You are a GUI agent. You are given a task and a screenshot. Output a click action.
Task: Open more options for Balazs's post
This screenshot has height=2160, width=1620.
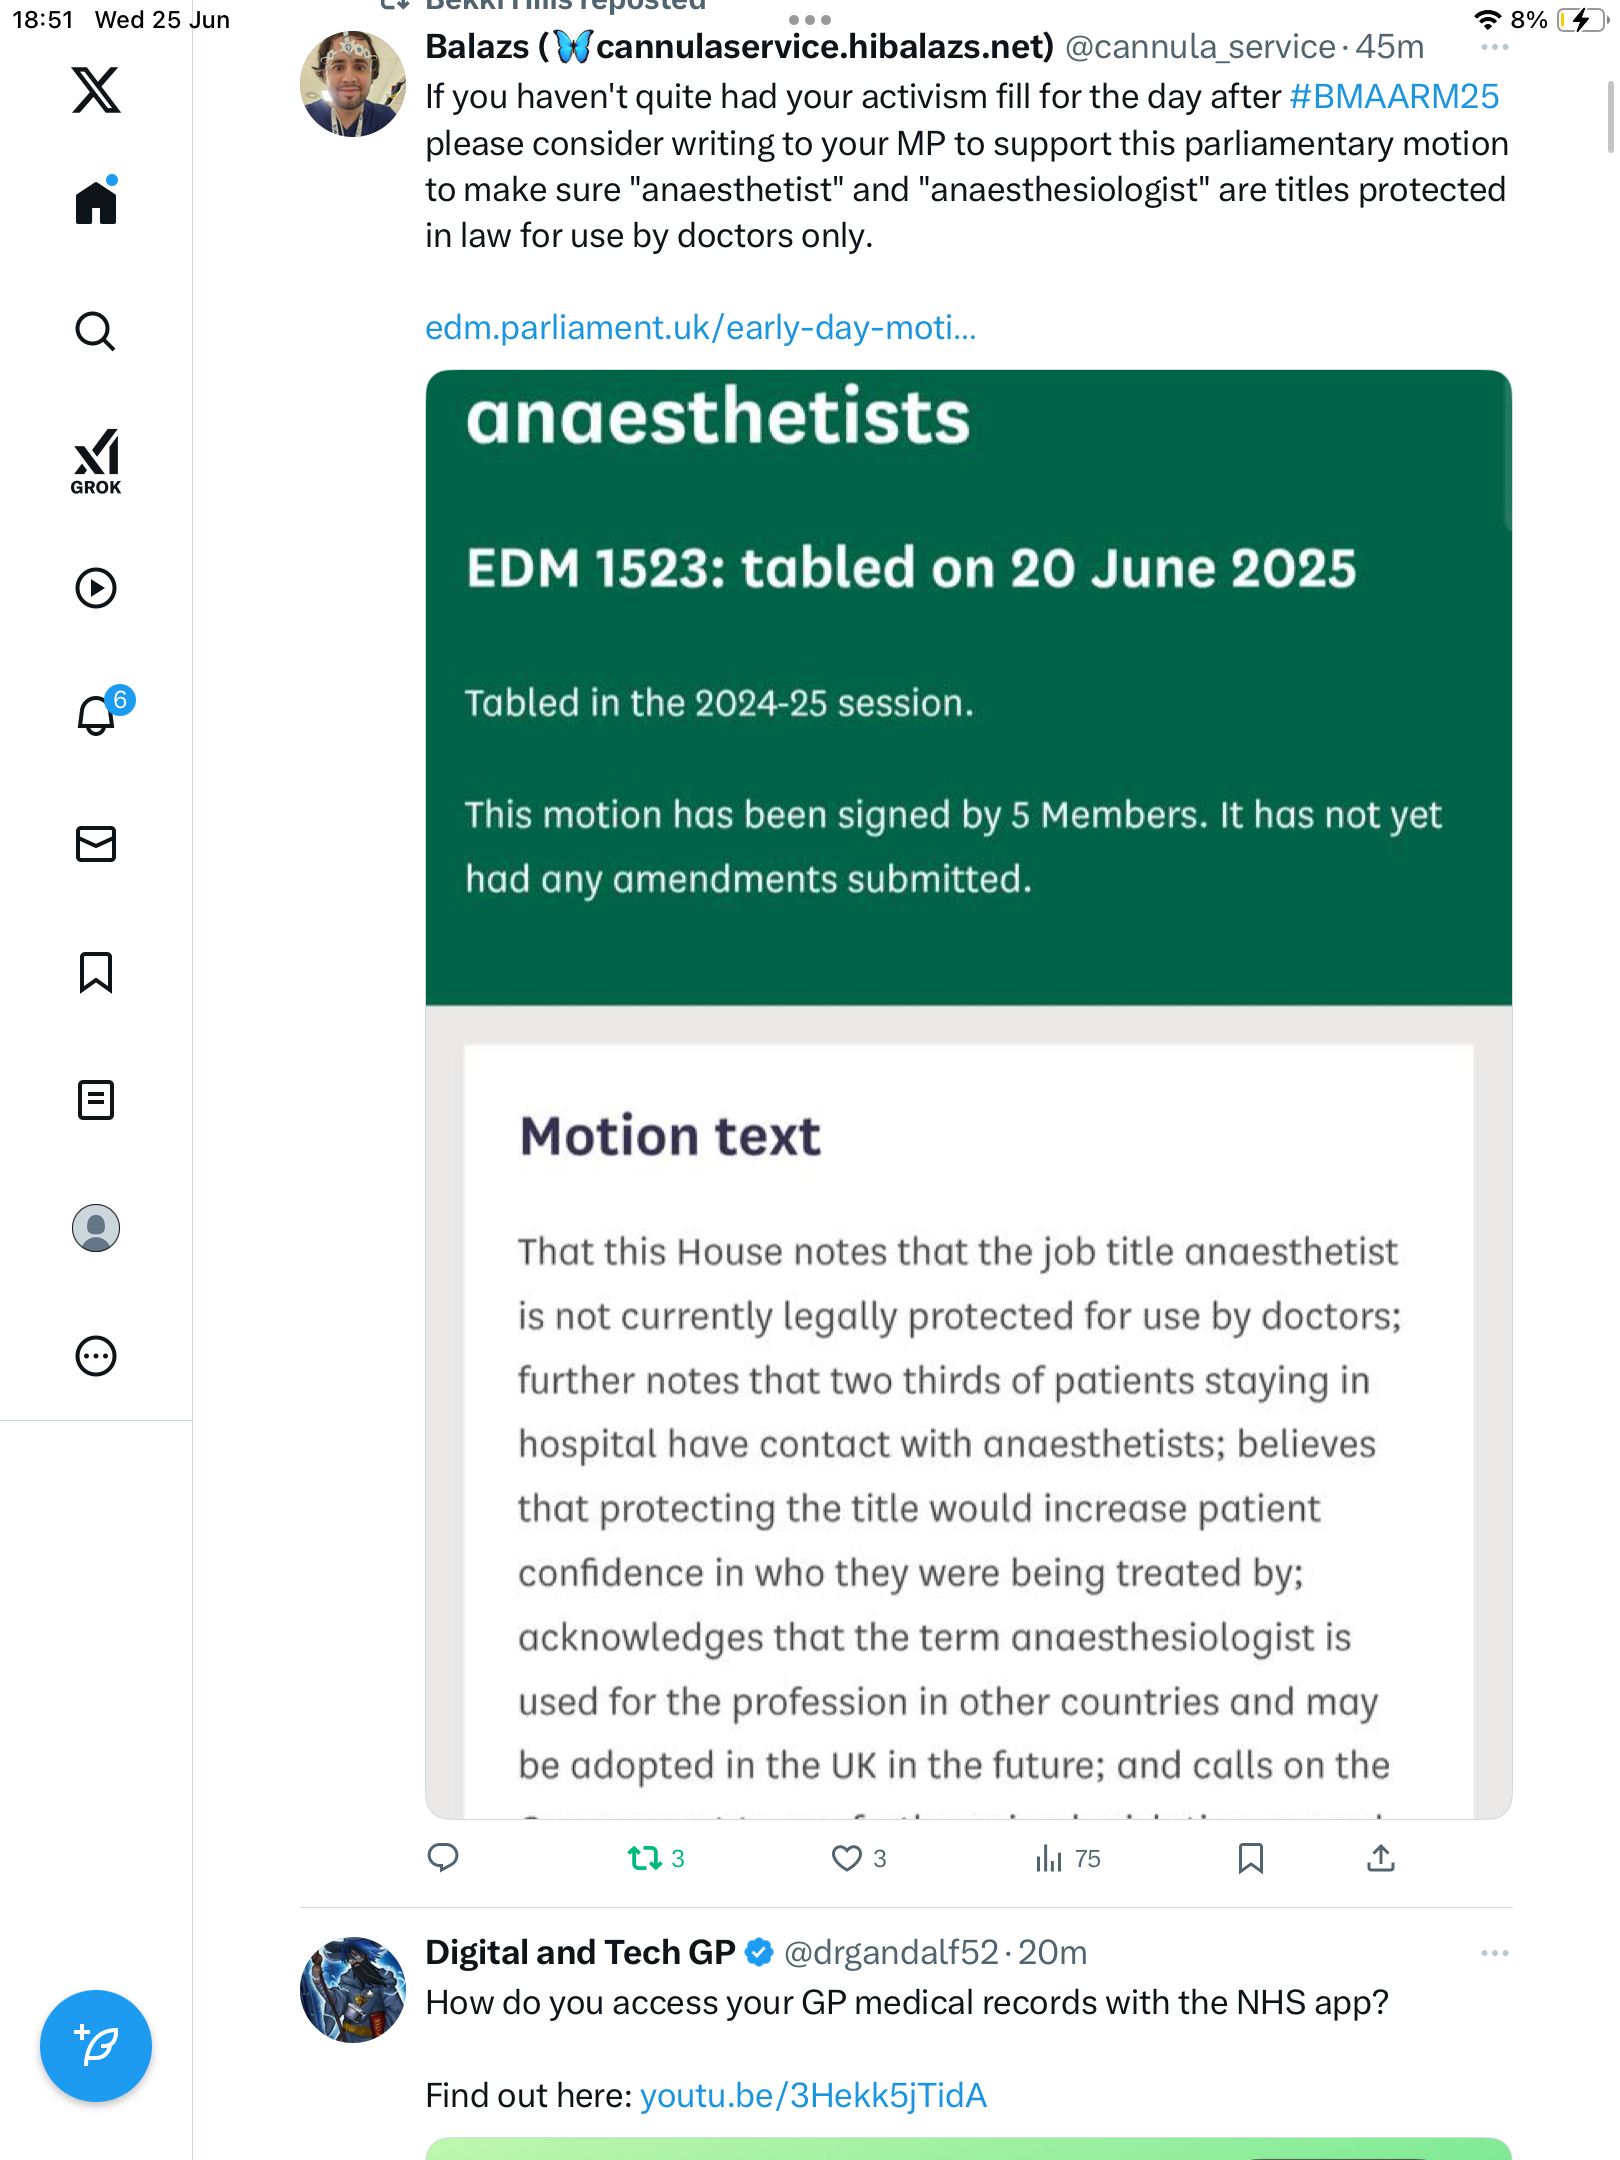point(1494,47)
